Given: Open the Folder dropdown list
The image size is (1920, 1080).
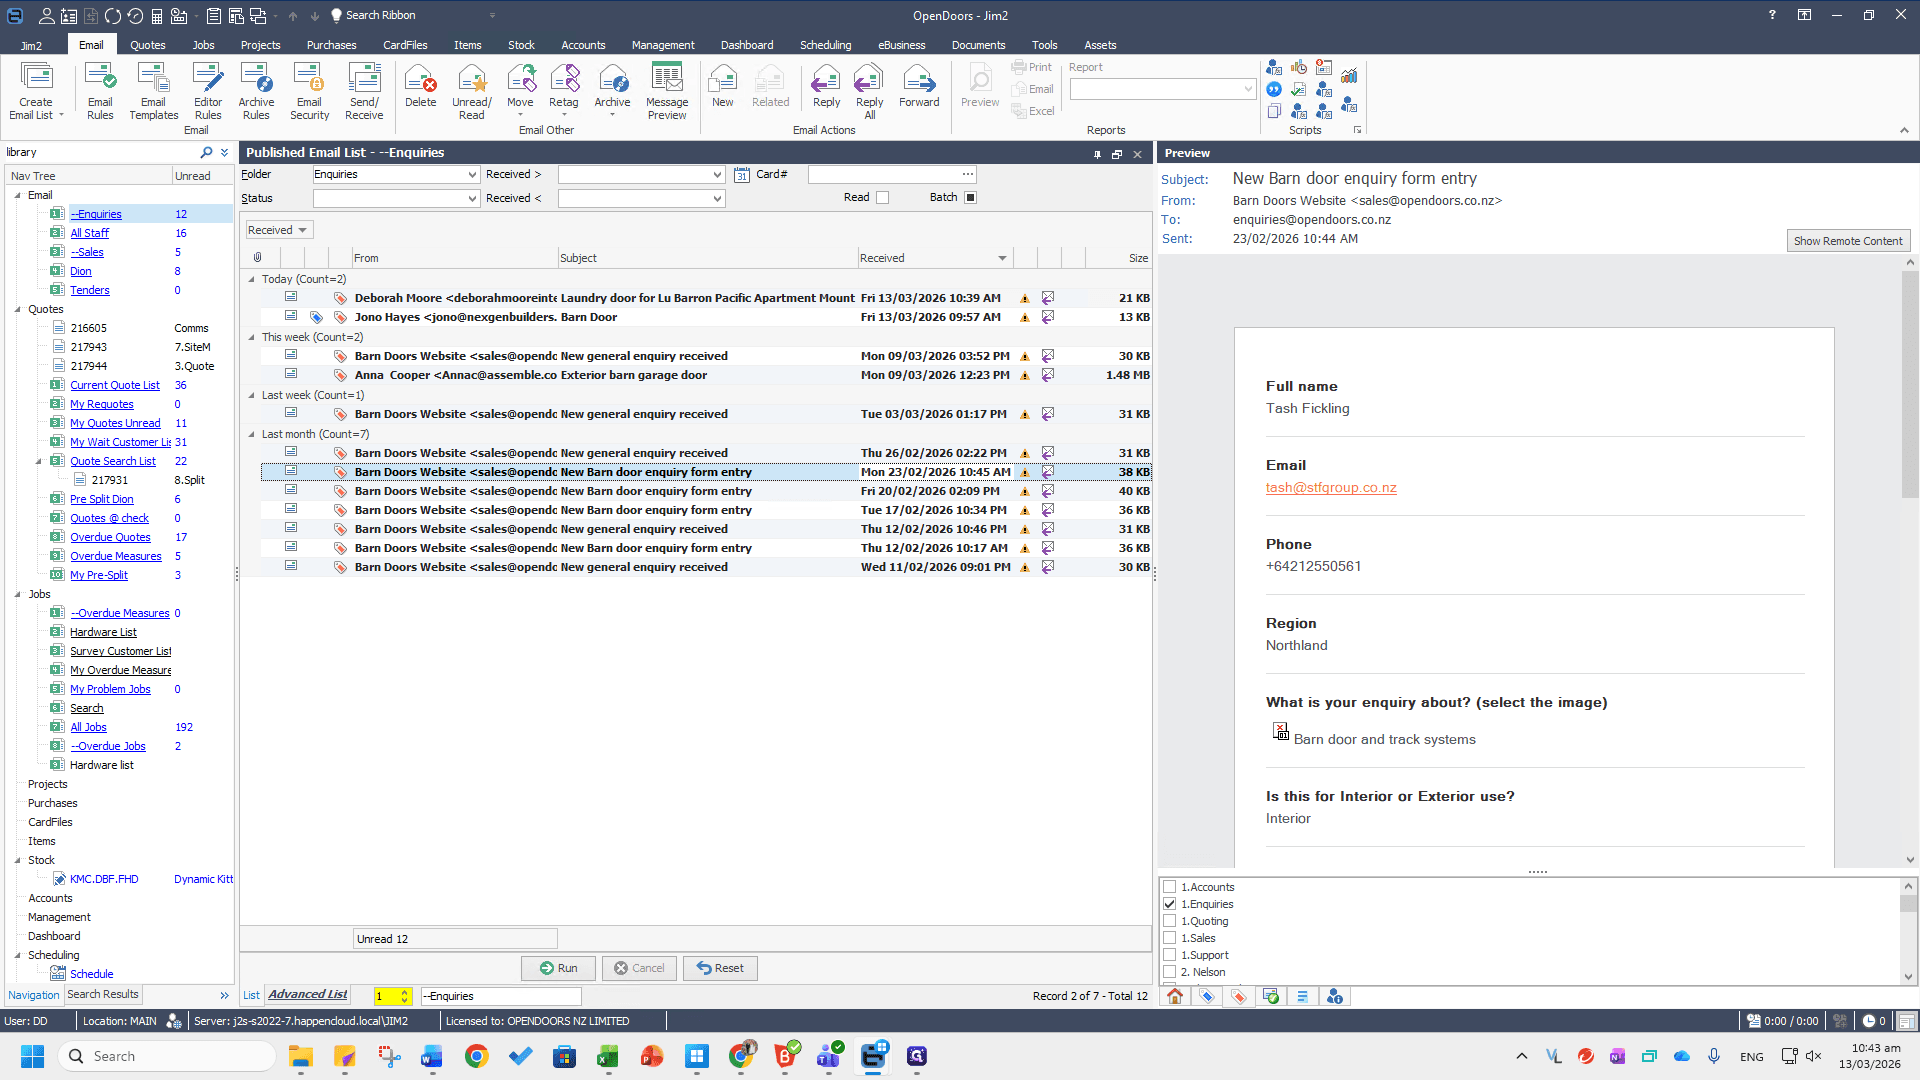Looking at the screenshot, I should pos(472,175).
